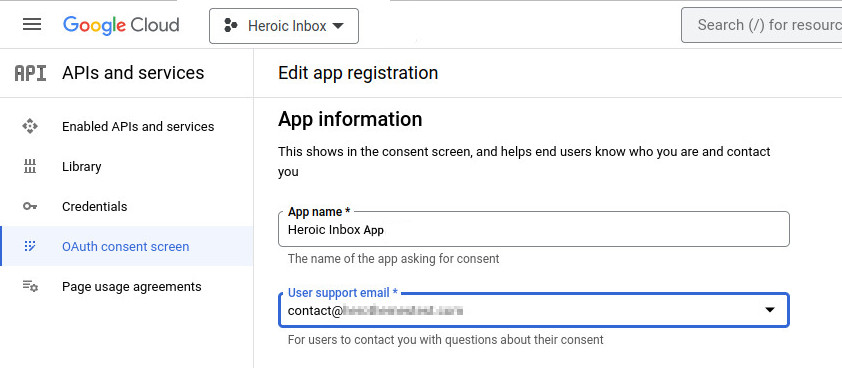Open the Heroic Inbox project selector
Image resolution: width=842 pixels, height=368 pixels.
284,26
